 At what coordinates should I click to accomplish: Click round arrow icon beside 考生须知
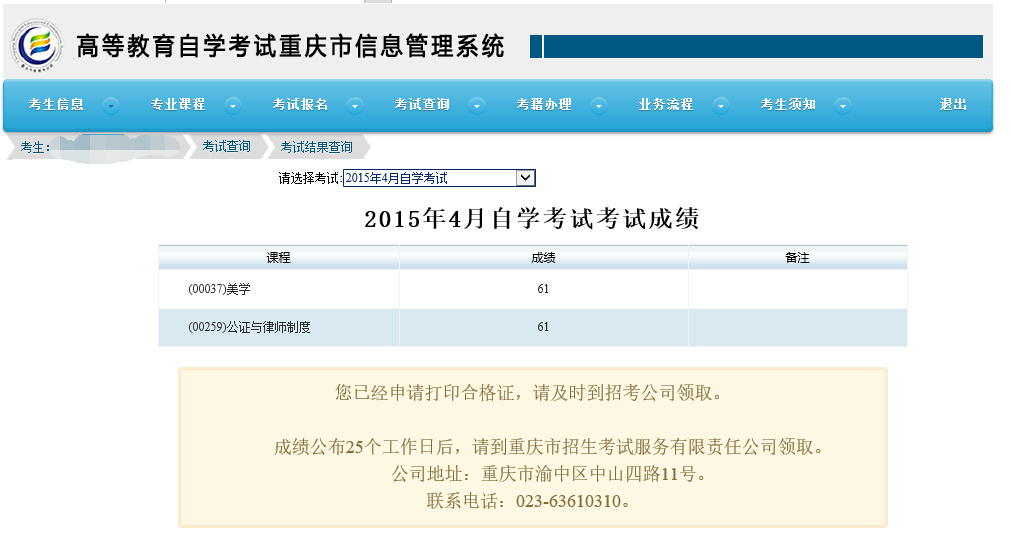(x=843, y=105)
